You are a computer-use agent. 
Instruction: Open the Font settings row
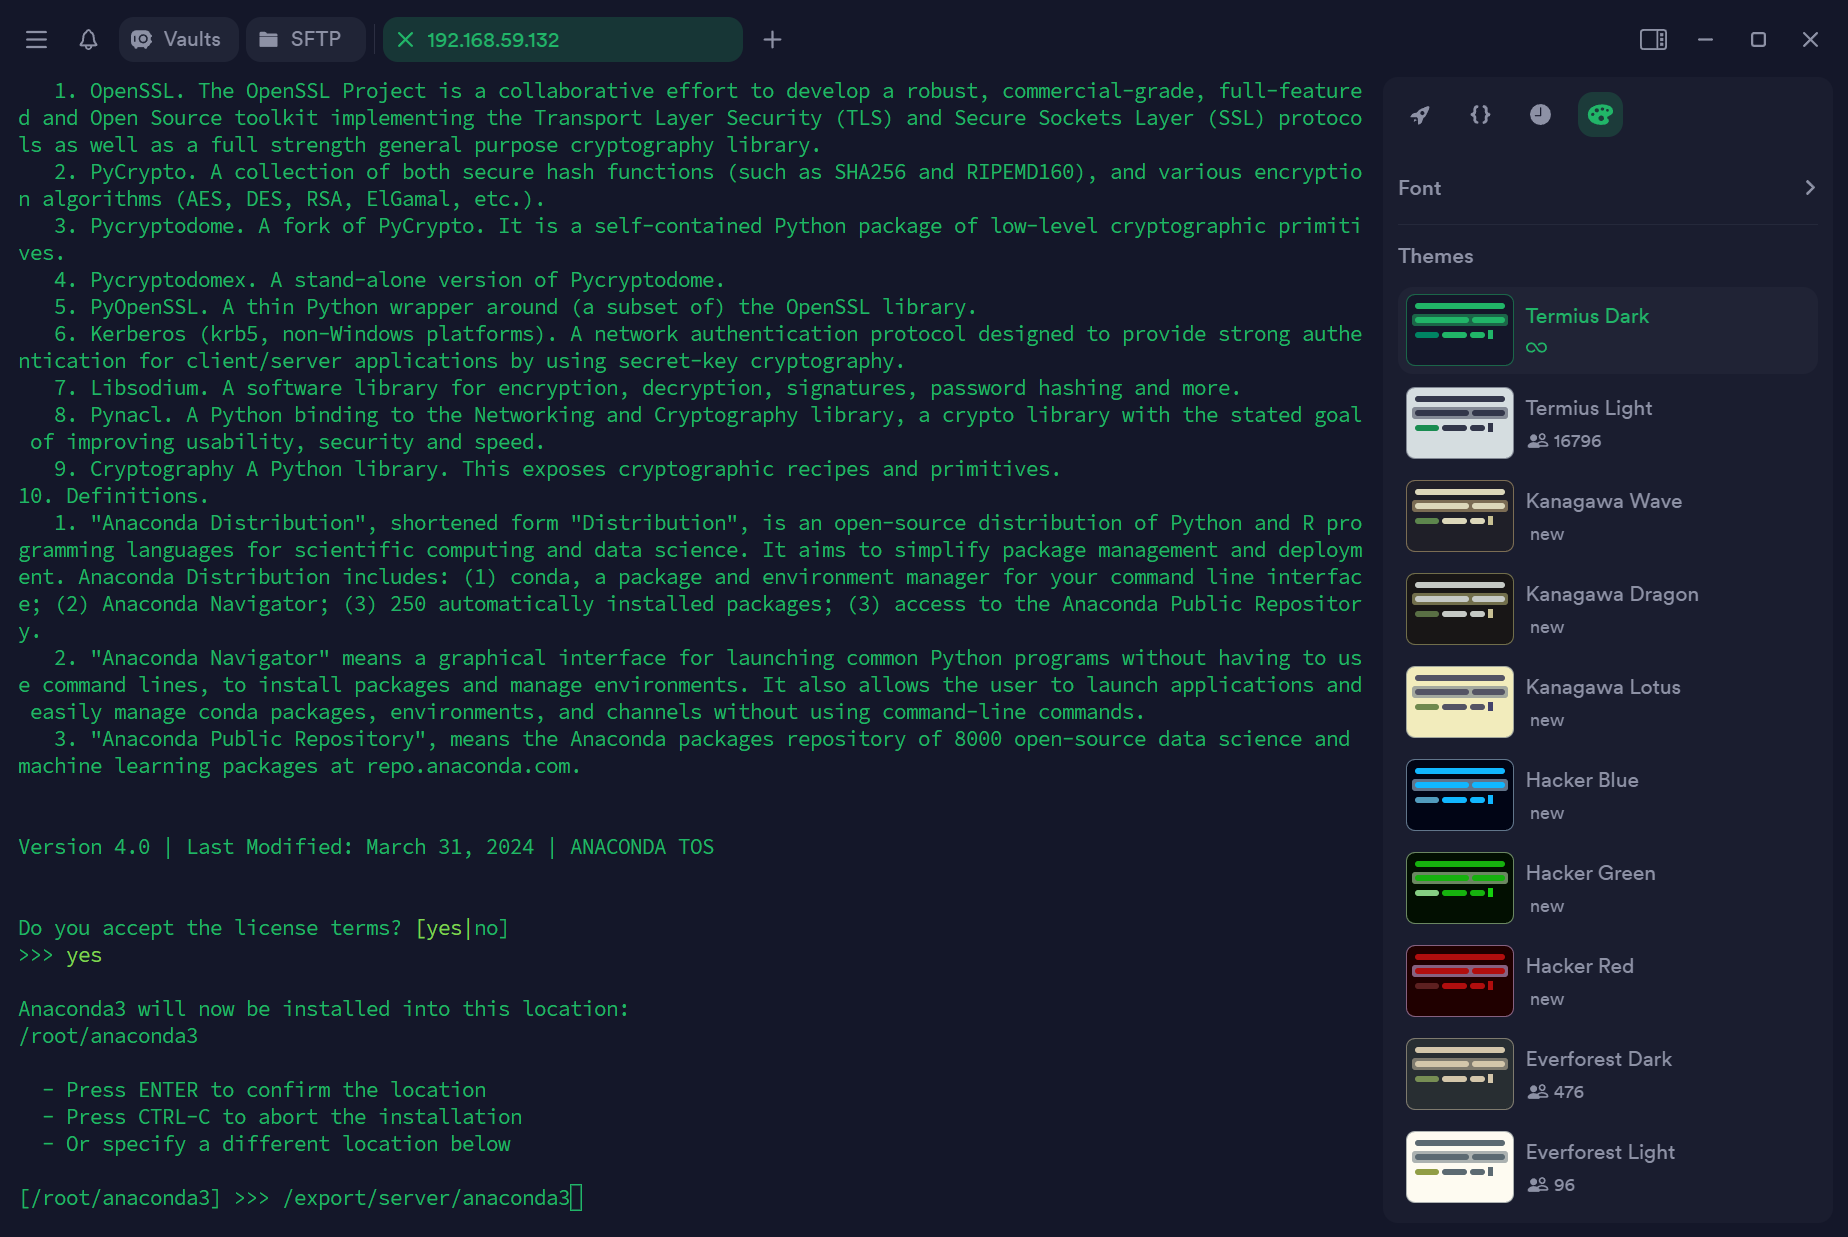pyautogui.click(x=1608, y=188)
